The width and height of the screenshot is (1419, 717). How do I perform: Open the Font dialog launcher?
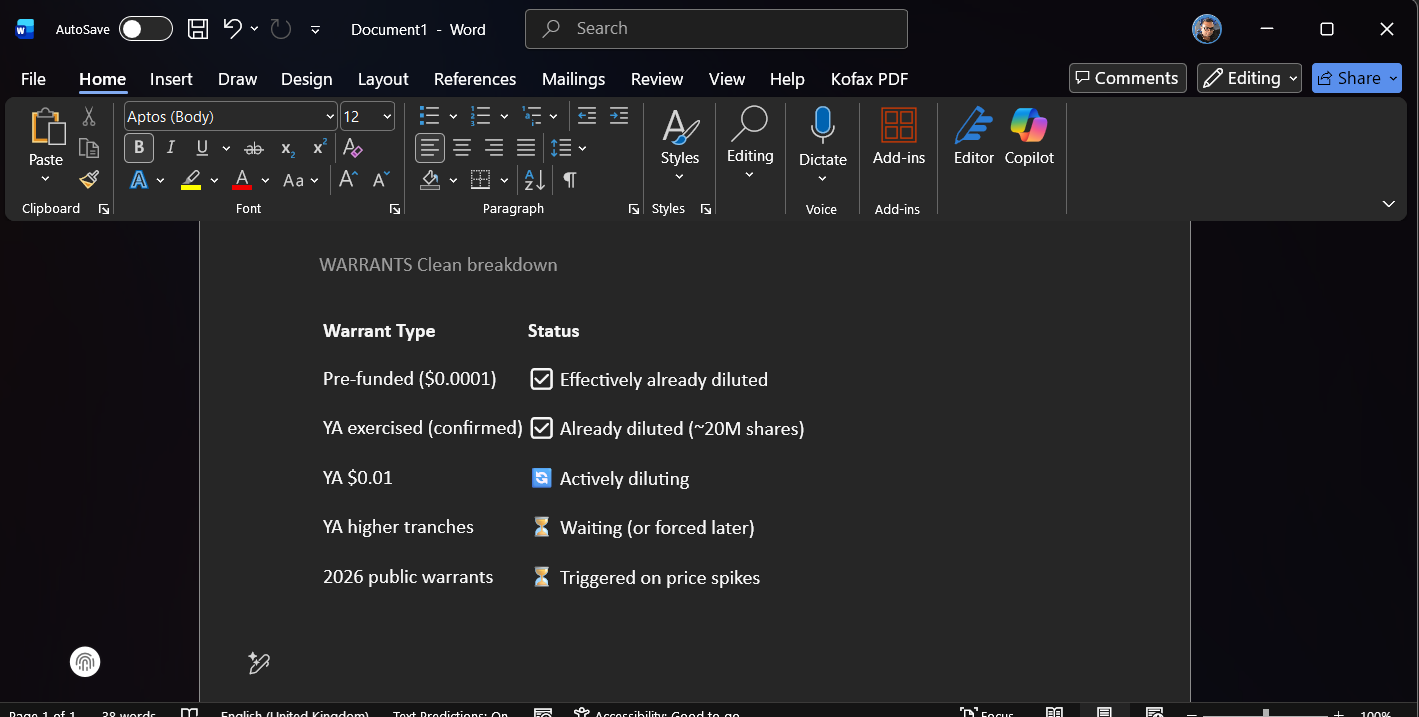point(395,209)
